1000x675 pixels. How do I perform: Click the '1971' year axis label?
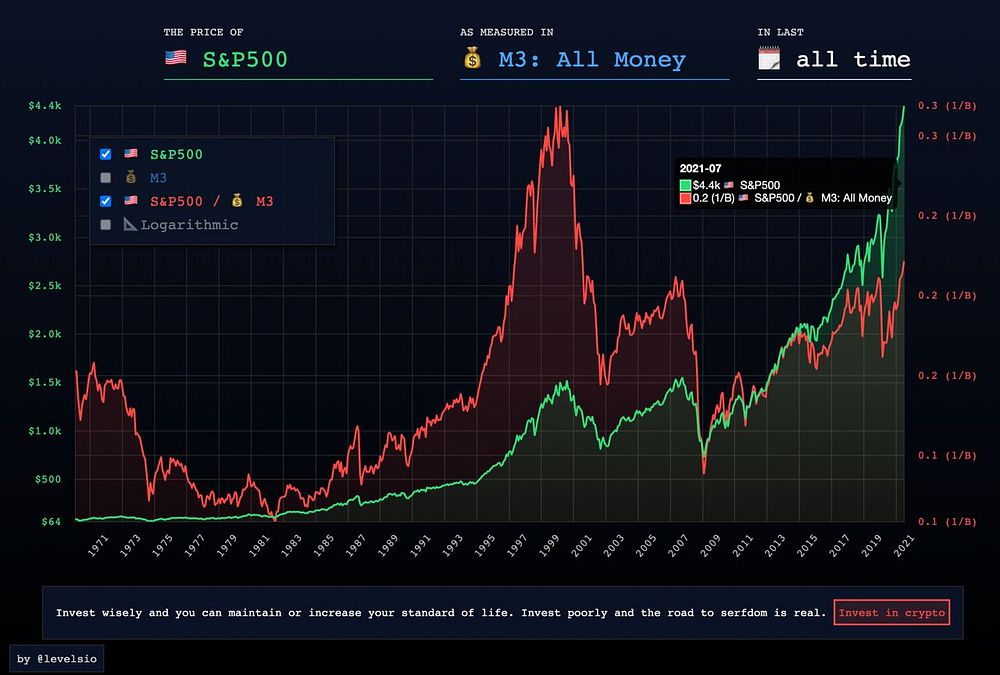98,547
